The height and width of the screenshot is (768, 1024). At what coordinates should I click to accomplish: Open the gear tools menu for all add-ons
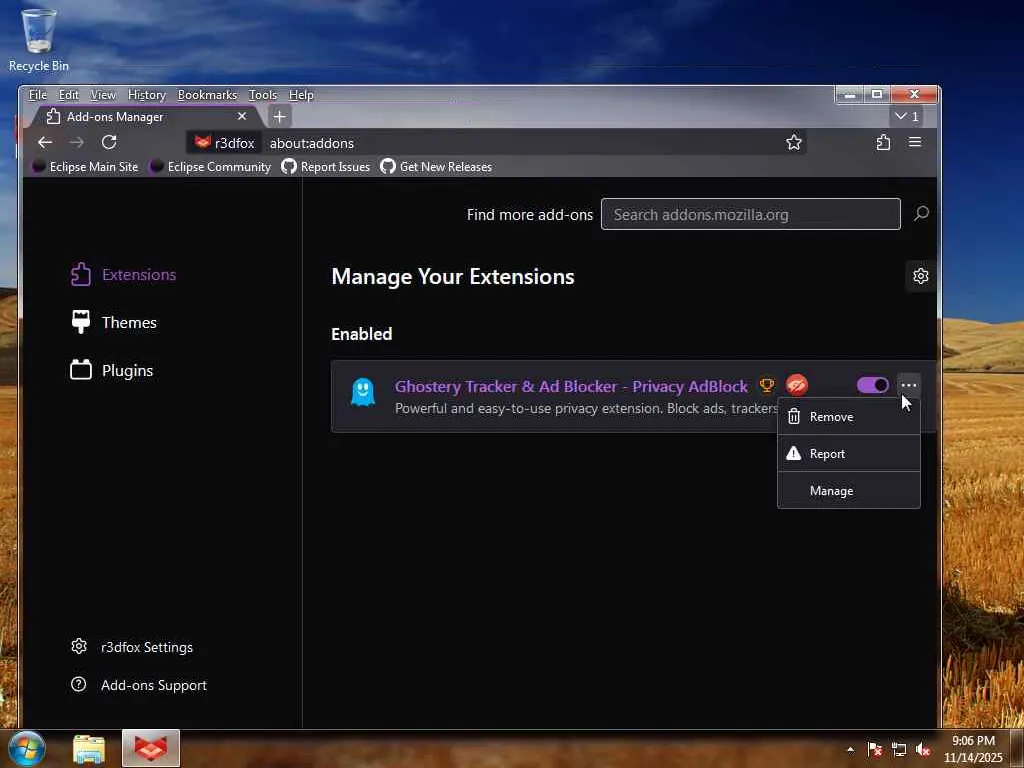(x=920, y=276)
